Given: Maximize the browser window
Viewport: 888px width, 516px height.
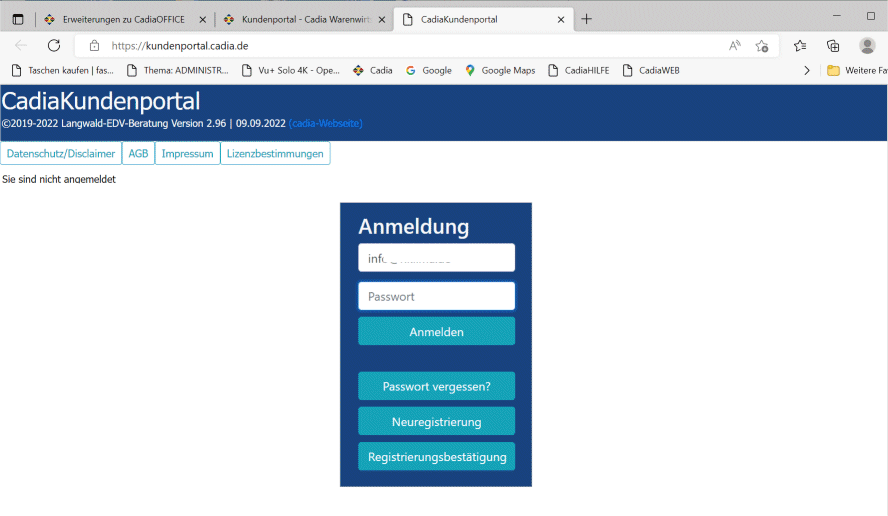Looking at the screenshot, I should tap(871, 16).
